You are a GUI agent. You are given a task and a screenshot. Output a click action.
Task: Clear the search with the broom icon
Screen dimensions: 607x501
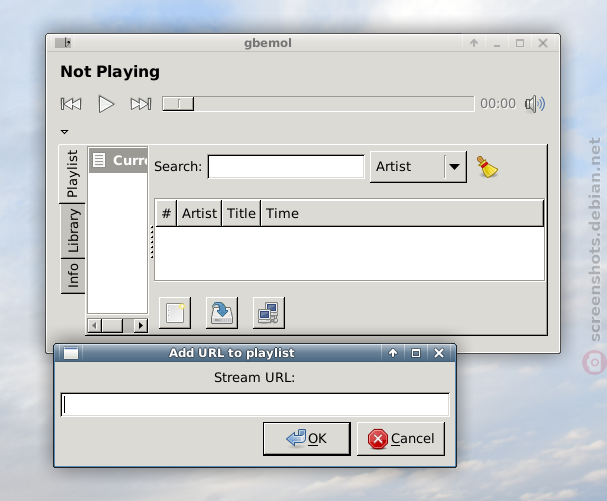487,167
